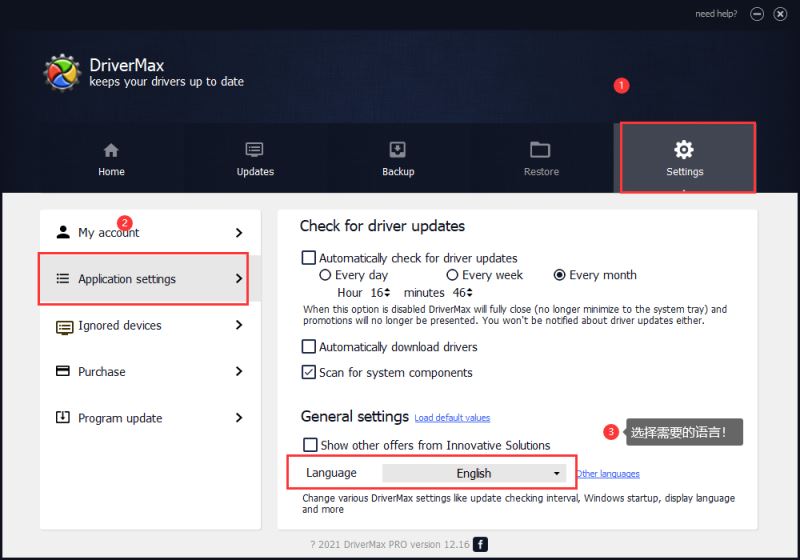Click the Check for driver updates heading
This screenshot has height=560, width=800.
382,225
